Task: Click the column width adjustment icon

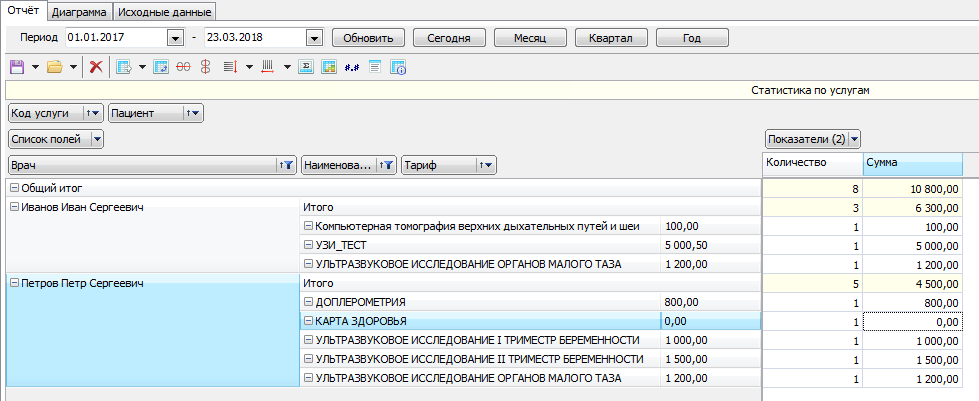Action: (267, 67)
